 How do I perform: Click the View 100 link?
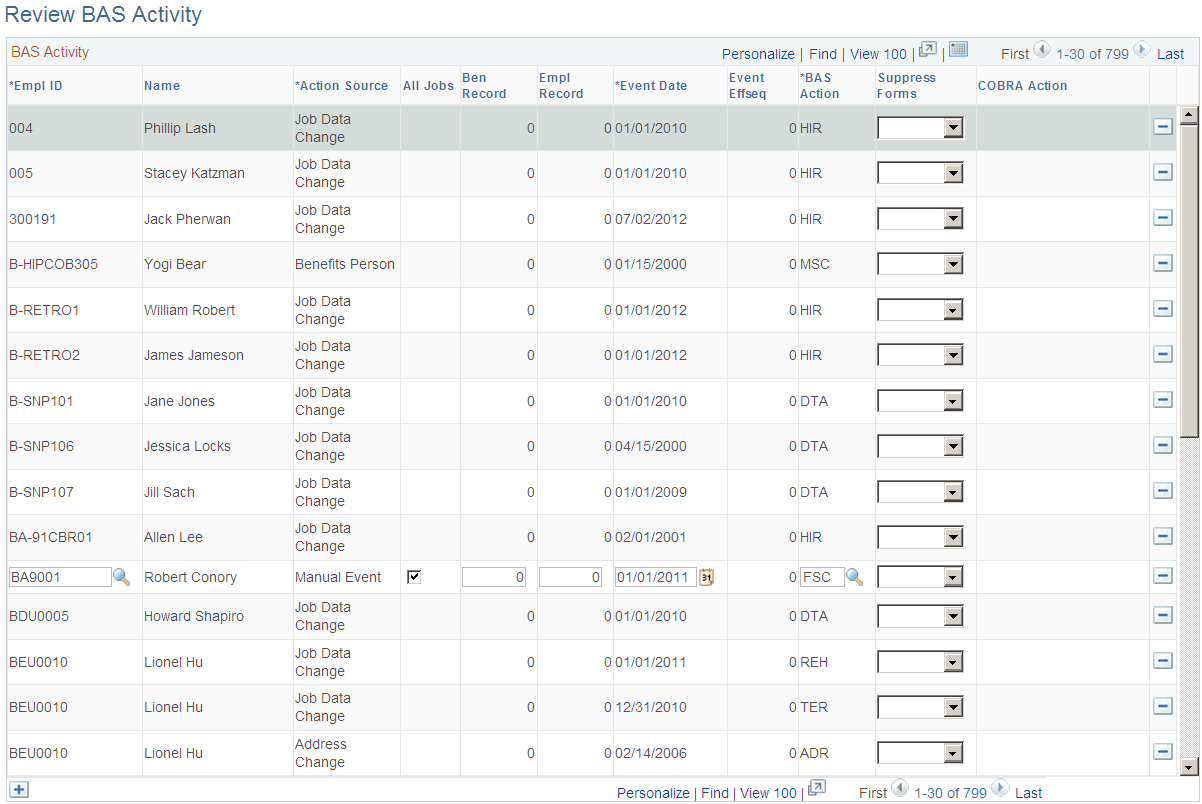(x=878, y=54)
